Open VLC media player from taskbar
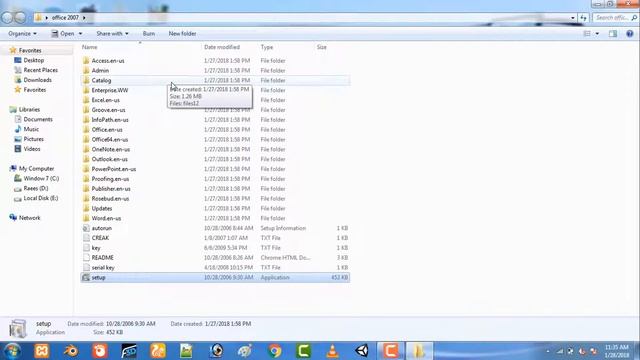This screenshot has width=640, height=360. click(333, 351)
